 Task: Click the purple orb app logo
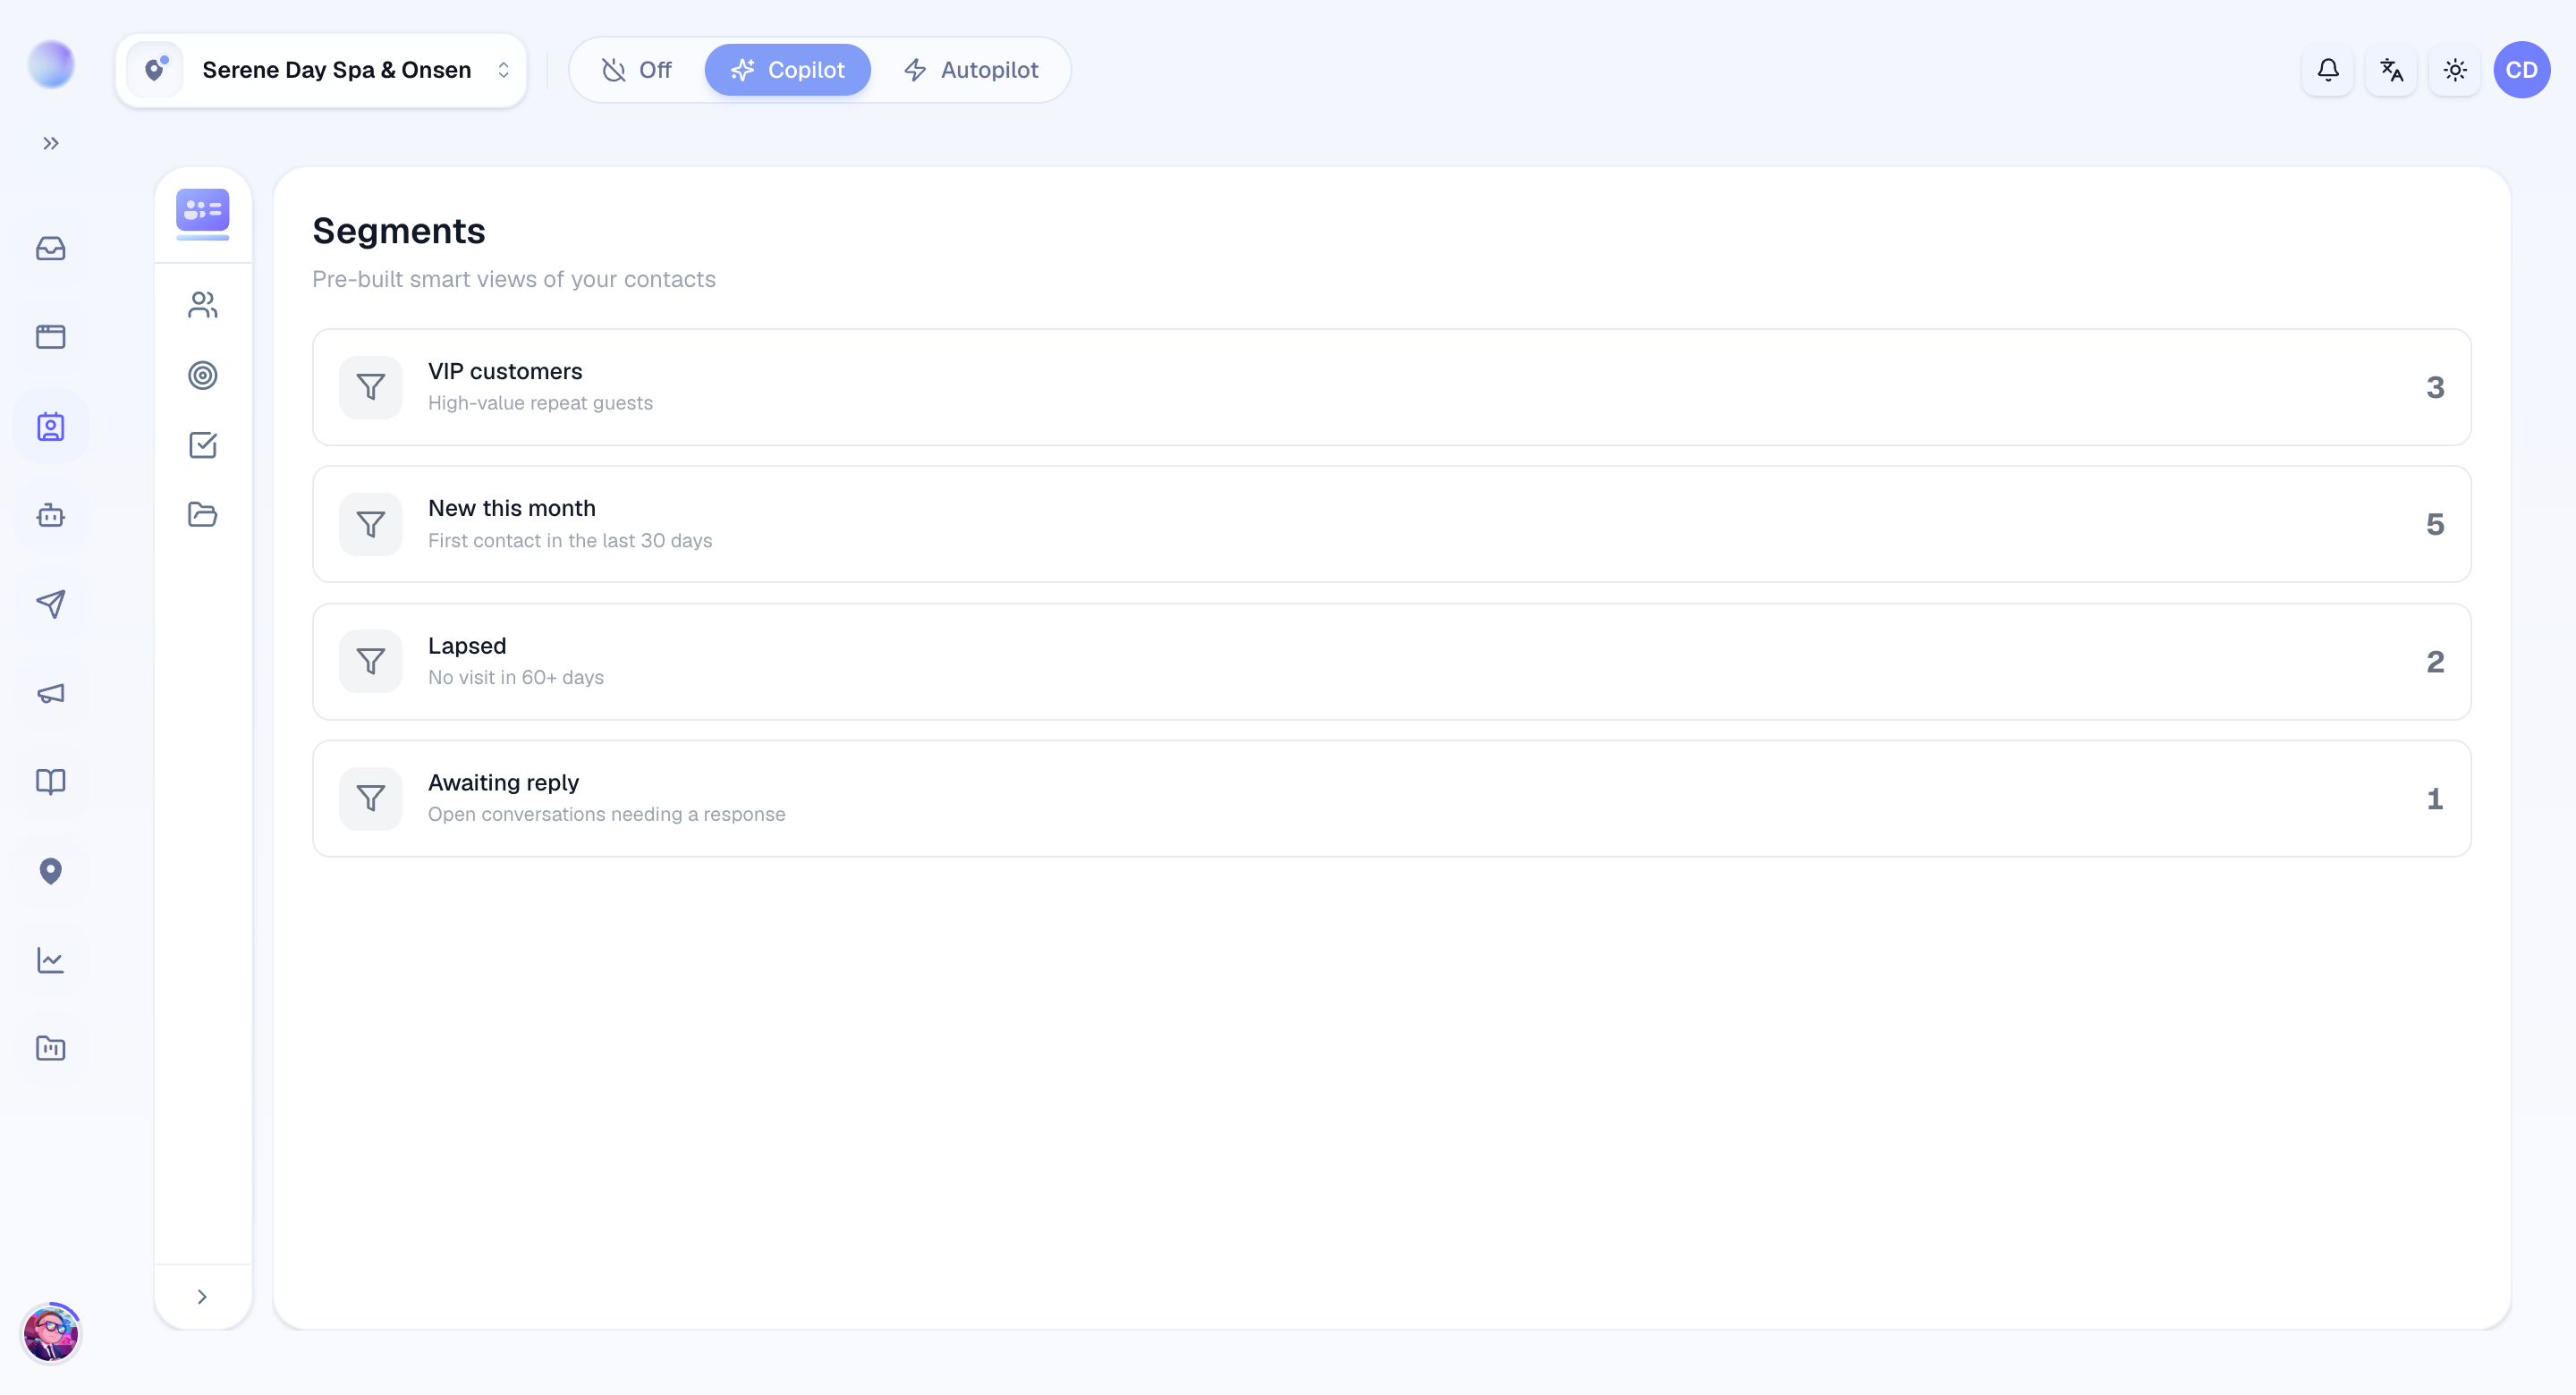click(51, 65)
